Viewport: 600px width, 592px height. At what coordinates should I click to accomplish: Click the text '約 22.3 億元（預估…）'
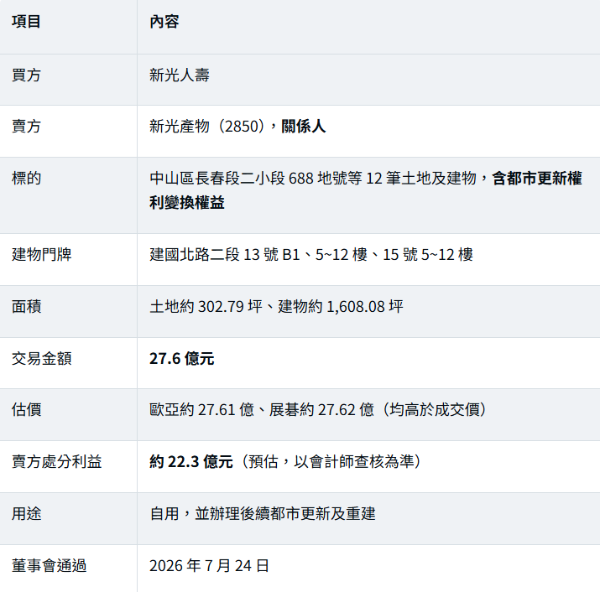coord(286,462)
